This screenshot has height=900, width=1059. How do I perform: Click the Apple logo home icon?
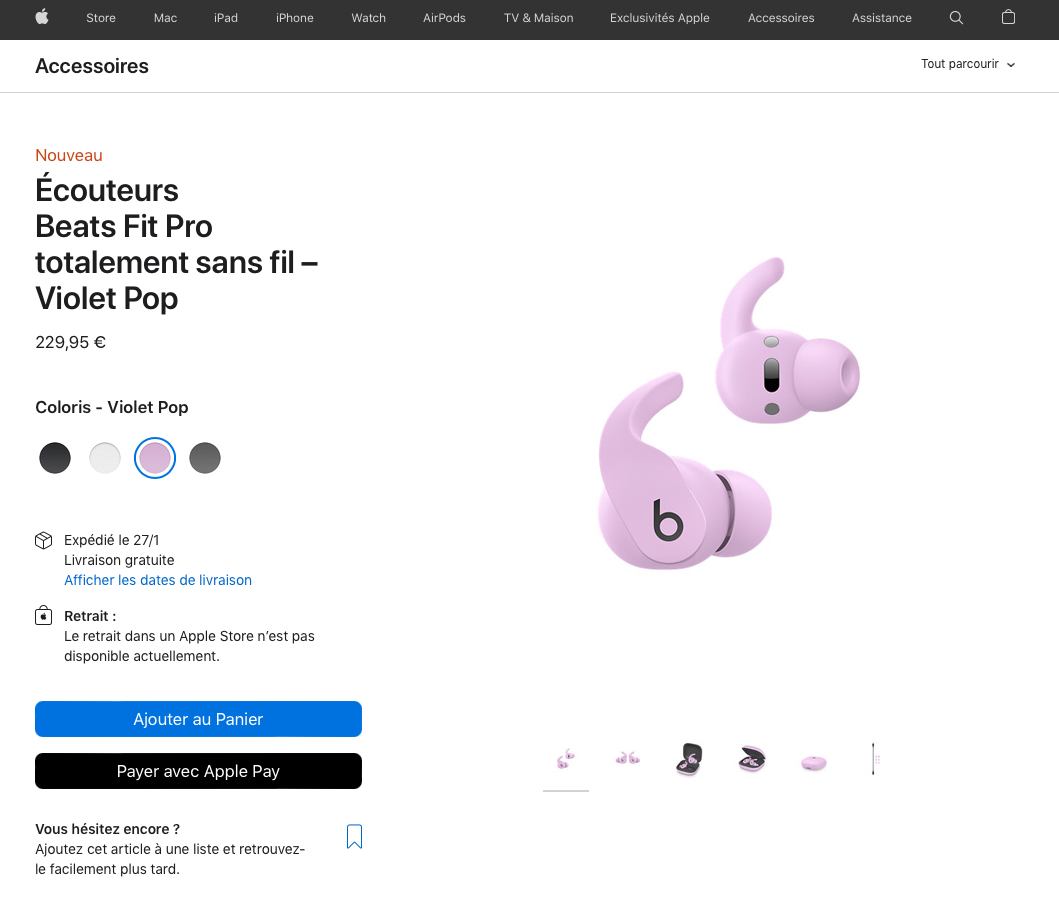[x=42, y=17]
